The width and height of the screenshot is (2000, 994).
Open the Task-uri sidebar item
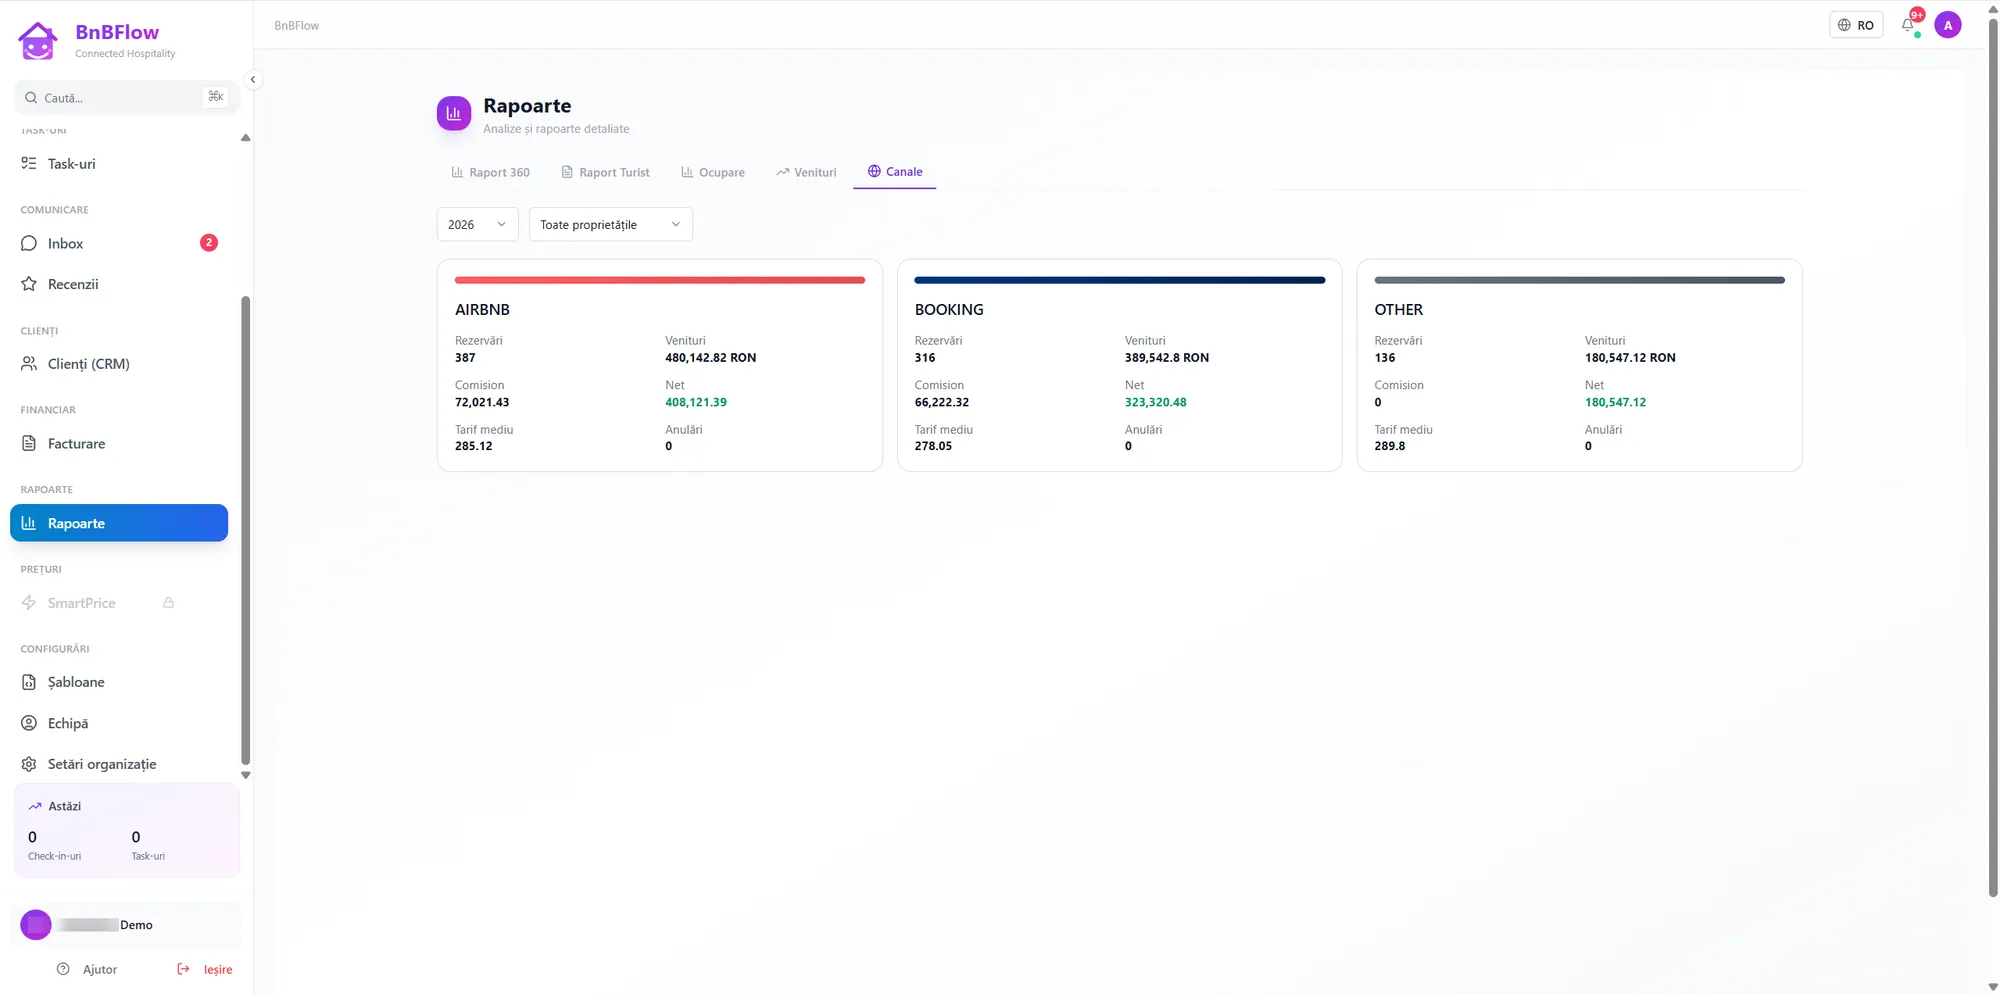[119, 163]
